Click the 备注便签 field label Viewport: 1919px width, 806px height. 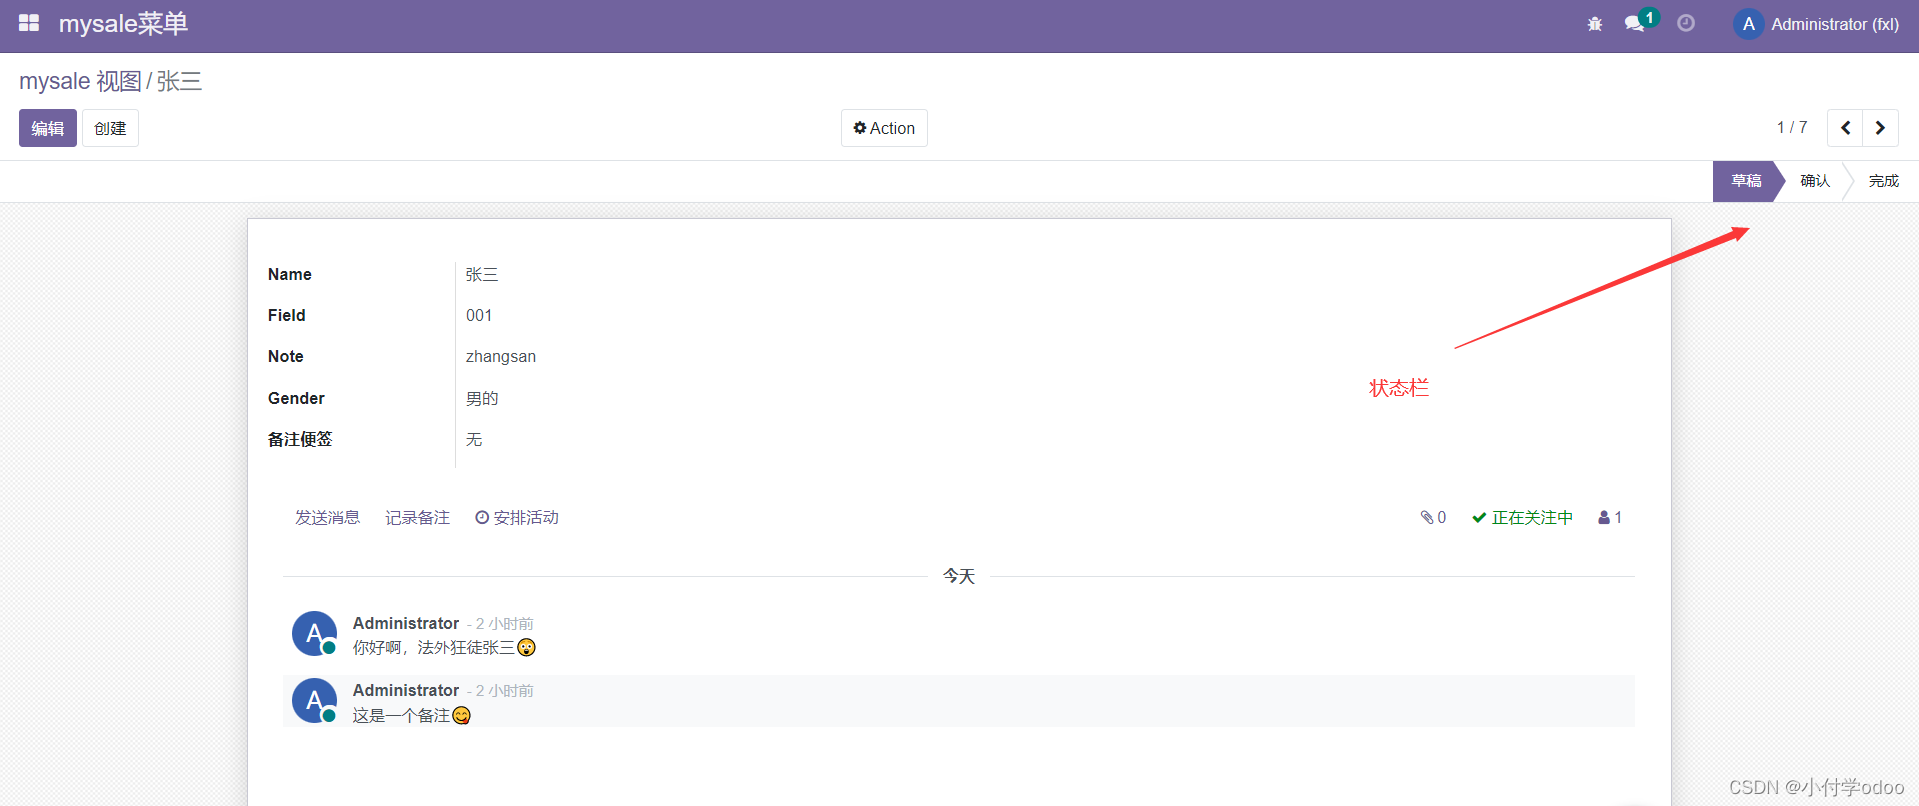tap(300, 439)
